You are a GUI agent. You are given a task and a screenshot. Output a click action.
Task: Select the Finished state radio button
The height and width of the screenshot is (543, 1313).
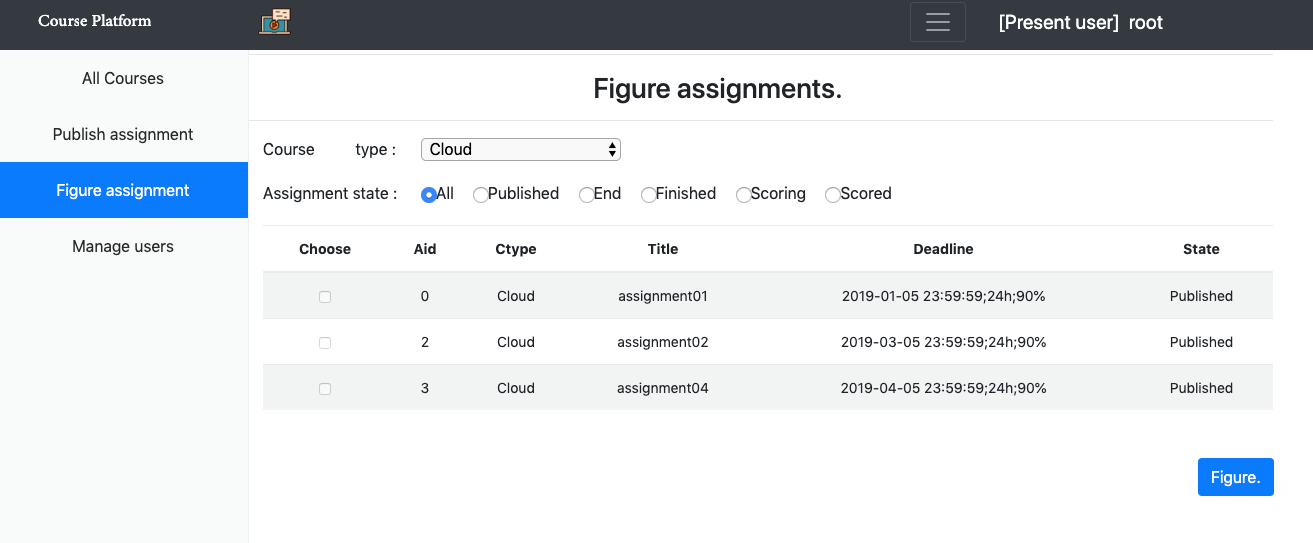[x=648, y=195]
